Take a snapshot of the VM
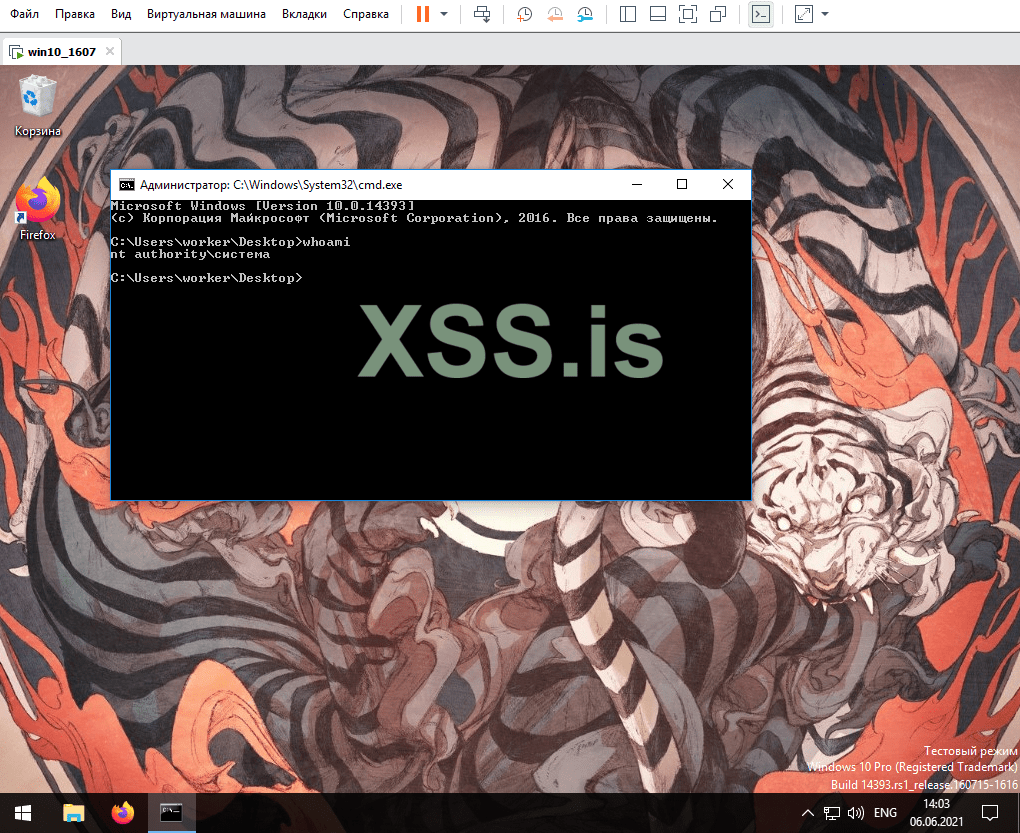 tap(524, 14)
